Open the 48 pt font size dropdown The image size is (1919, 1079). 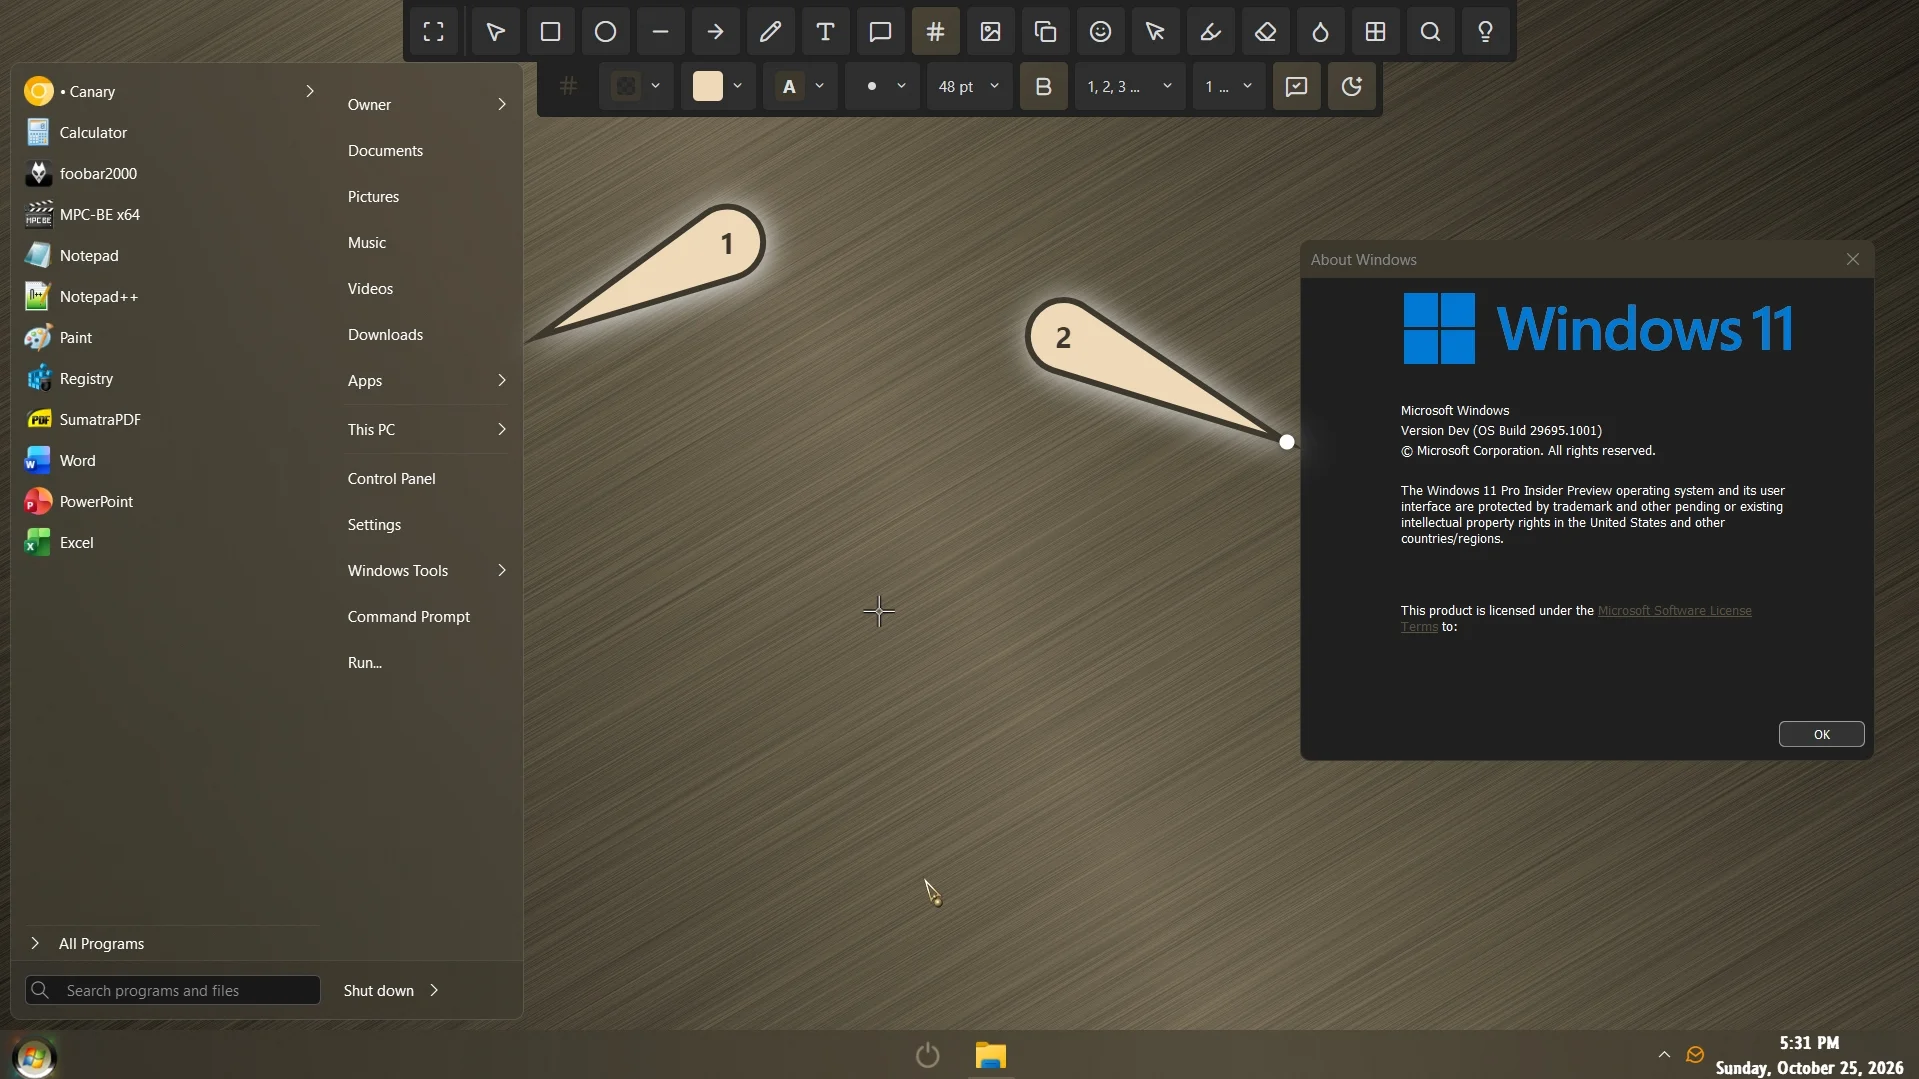968,87
